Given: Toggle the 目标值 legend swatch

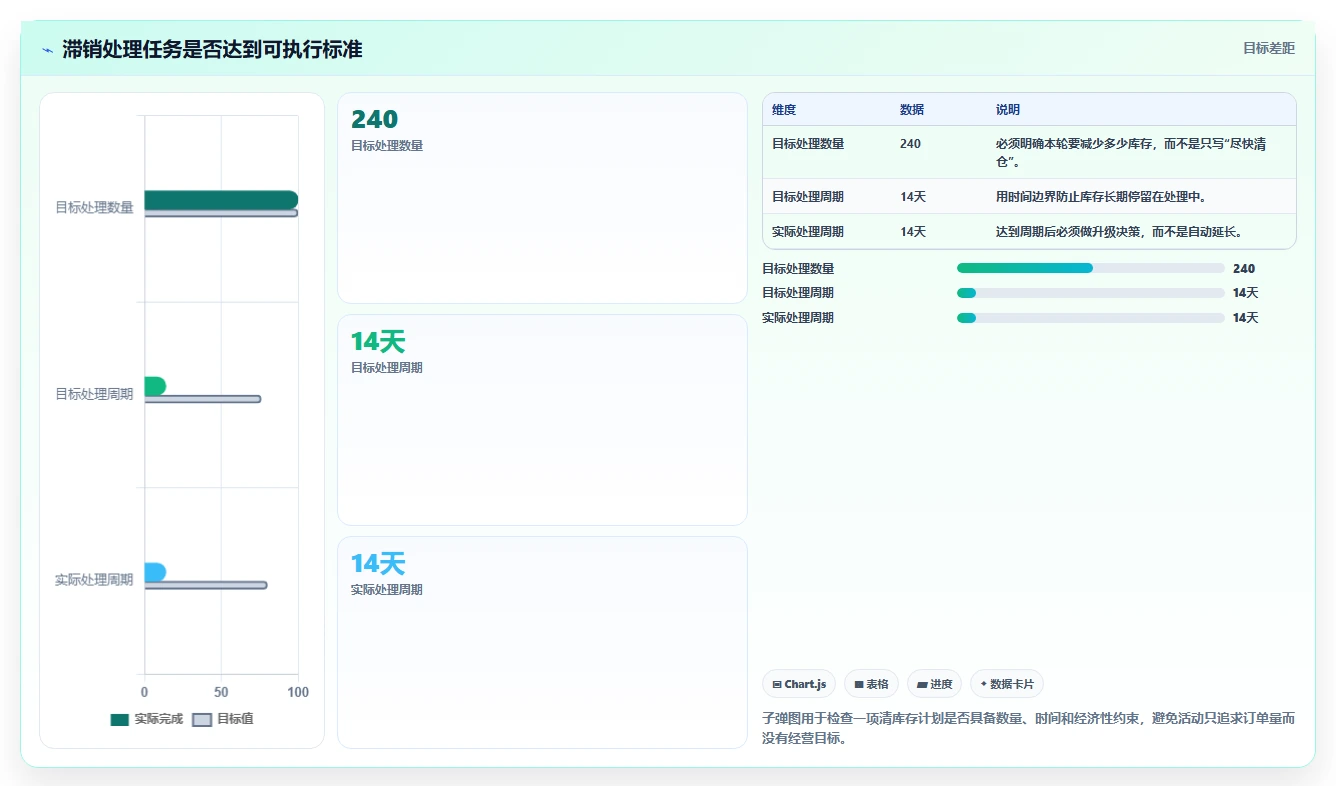Looking at the screenshot, I should tap(202, 719).
